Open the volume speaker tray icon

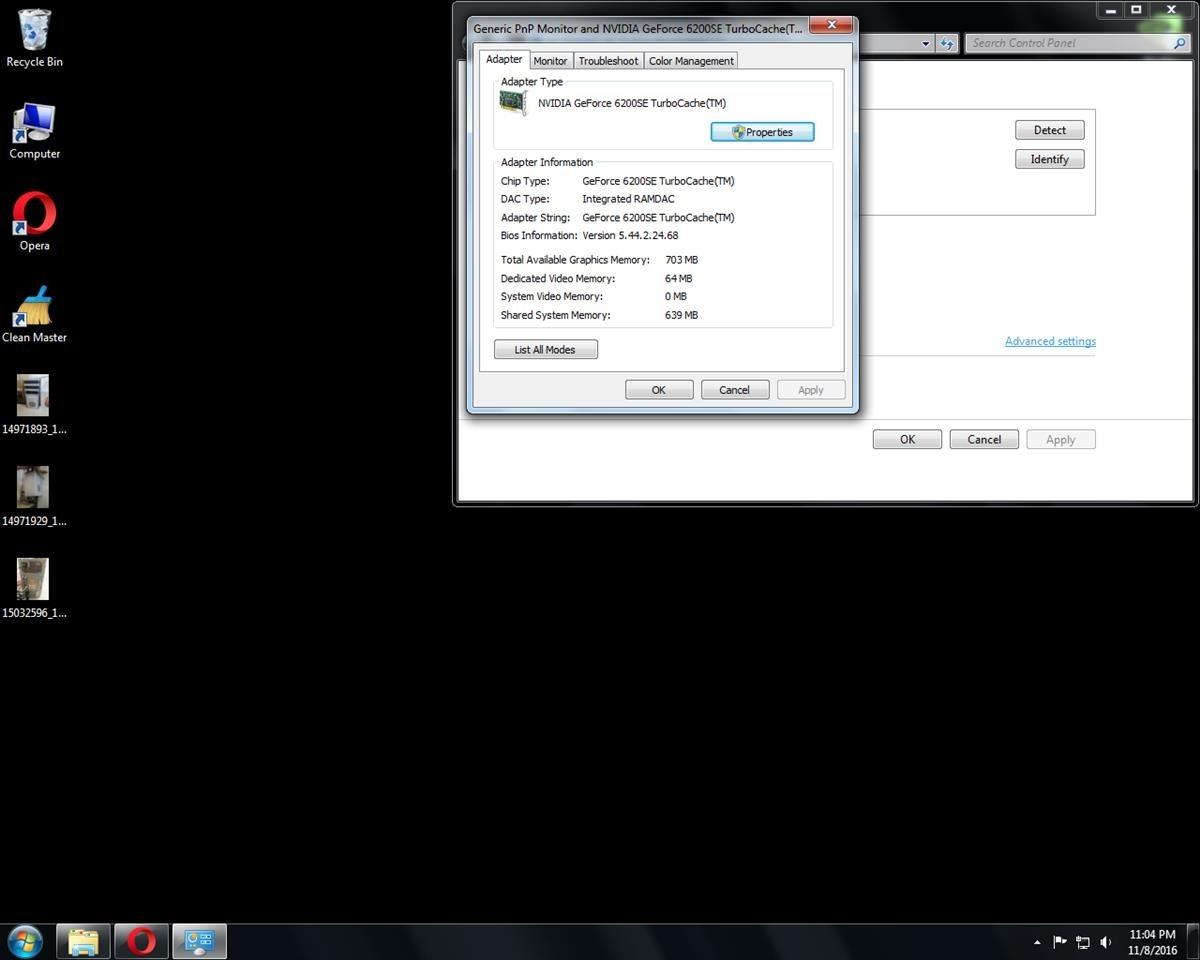pyautogui.click(x=1106, y=942)
